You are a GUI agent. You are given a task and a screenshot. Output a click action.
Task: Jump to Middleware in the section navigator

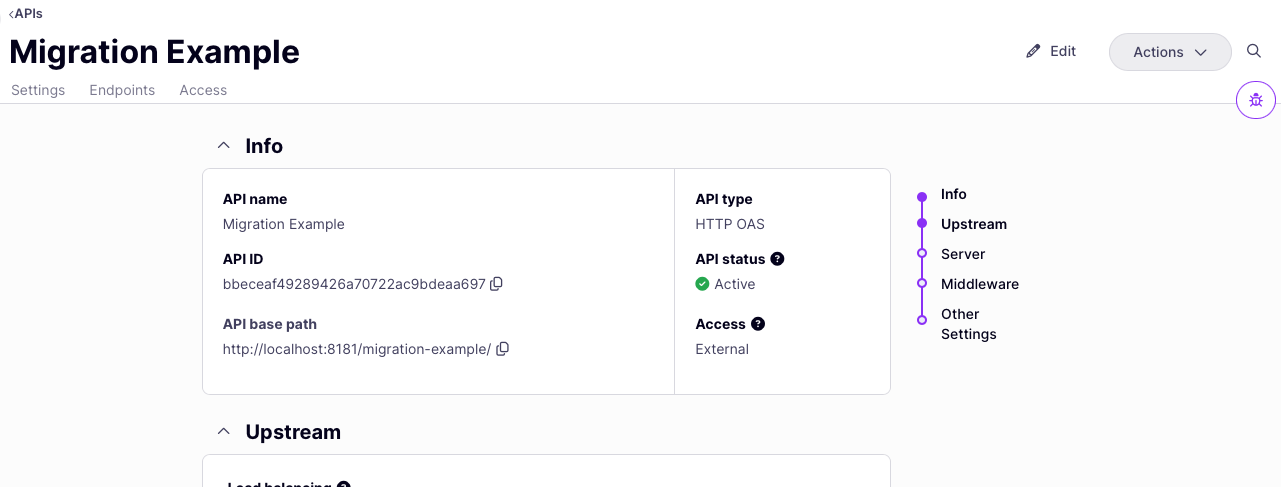979,284
